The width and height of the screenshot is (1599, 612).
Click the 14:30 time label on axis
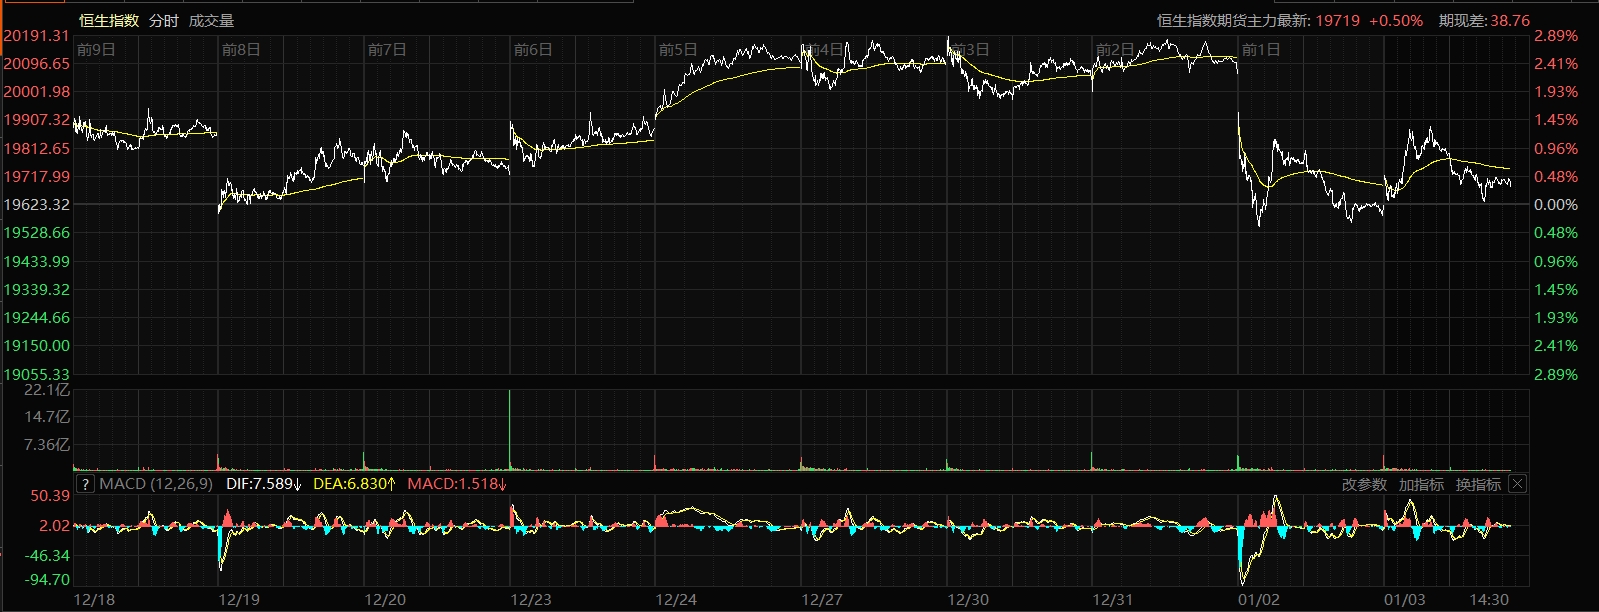(1490, 600)
